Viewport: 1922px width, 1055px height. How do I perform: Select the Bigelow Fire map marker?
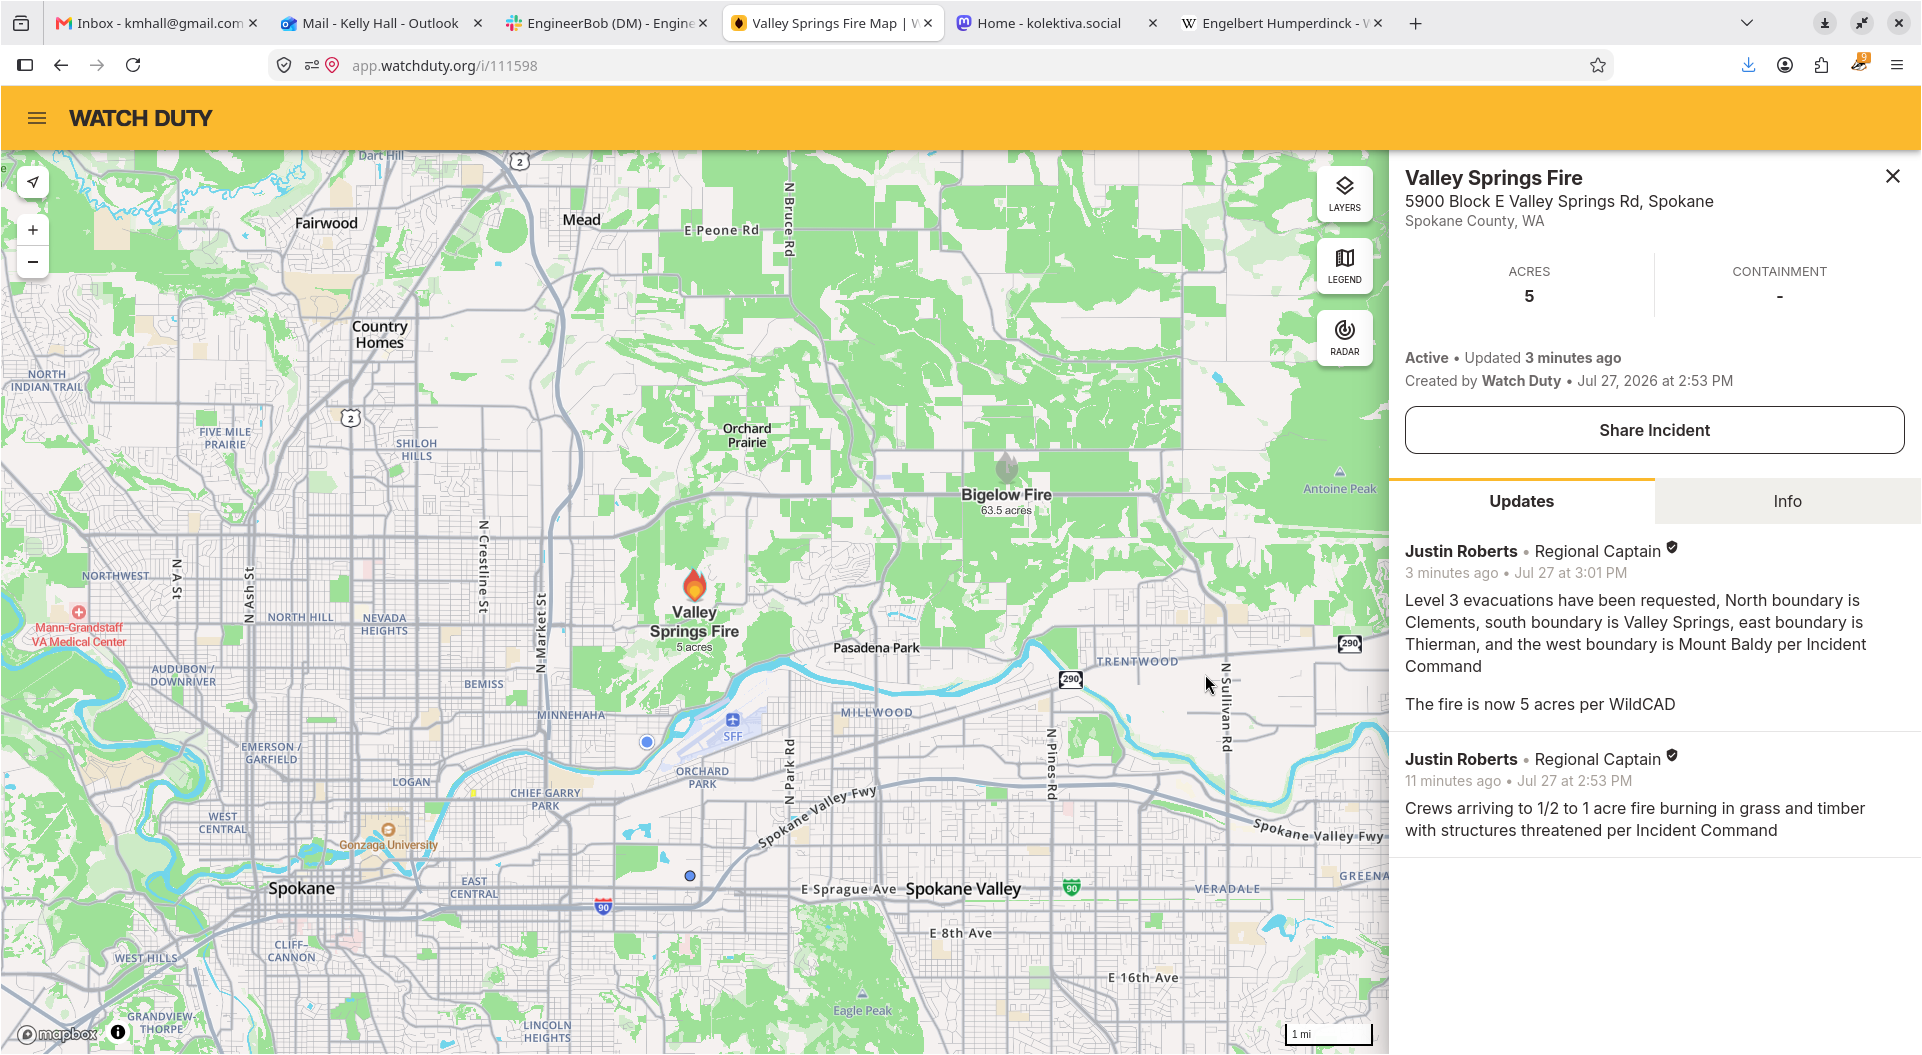click(x=1007, y=467)
